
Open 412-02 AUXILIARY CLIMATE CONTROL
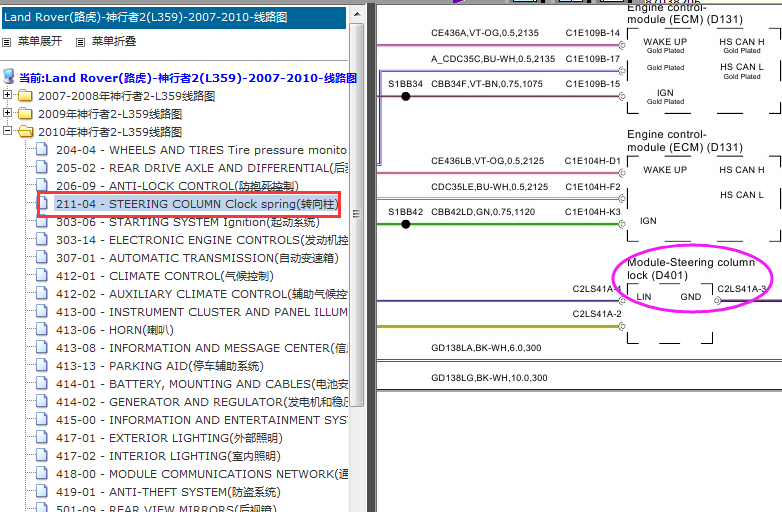201,294
